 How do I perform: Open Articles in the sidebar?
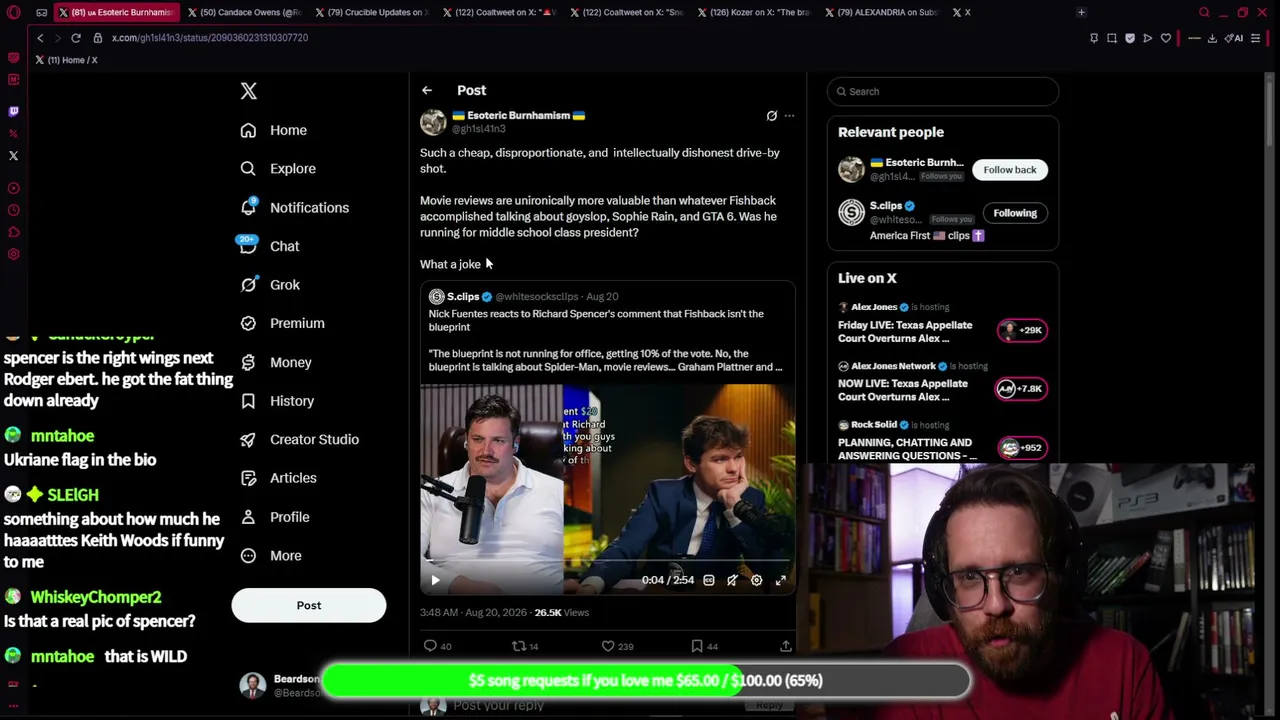pos(279,478)
